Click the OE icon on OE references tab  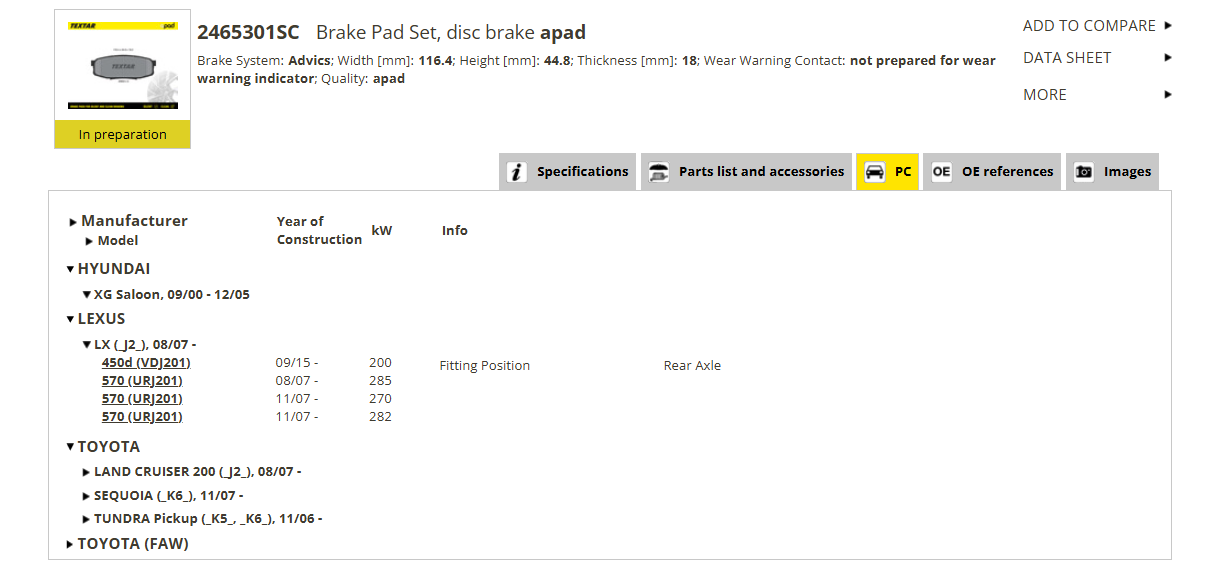click(x=941, y=172)
